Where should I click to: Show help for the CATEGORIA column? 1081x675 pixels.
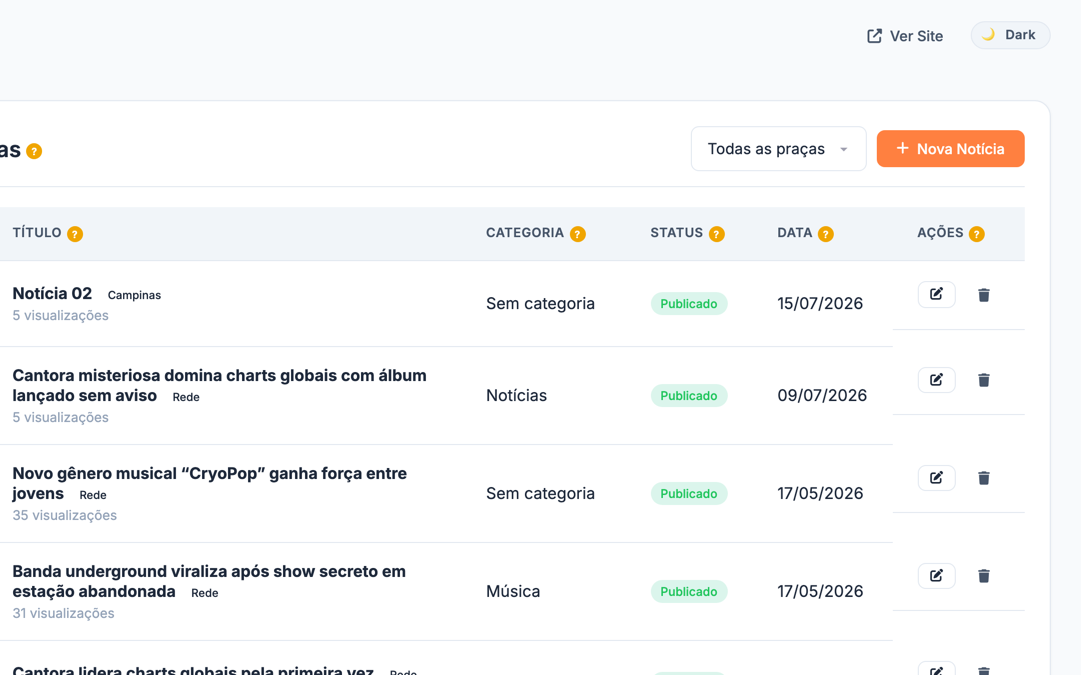click(578, 234)
